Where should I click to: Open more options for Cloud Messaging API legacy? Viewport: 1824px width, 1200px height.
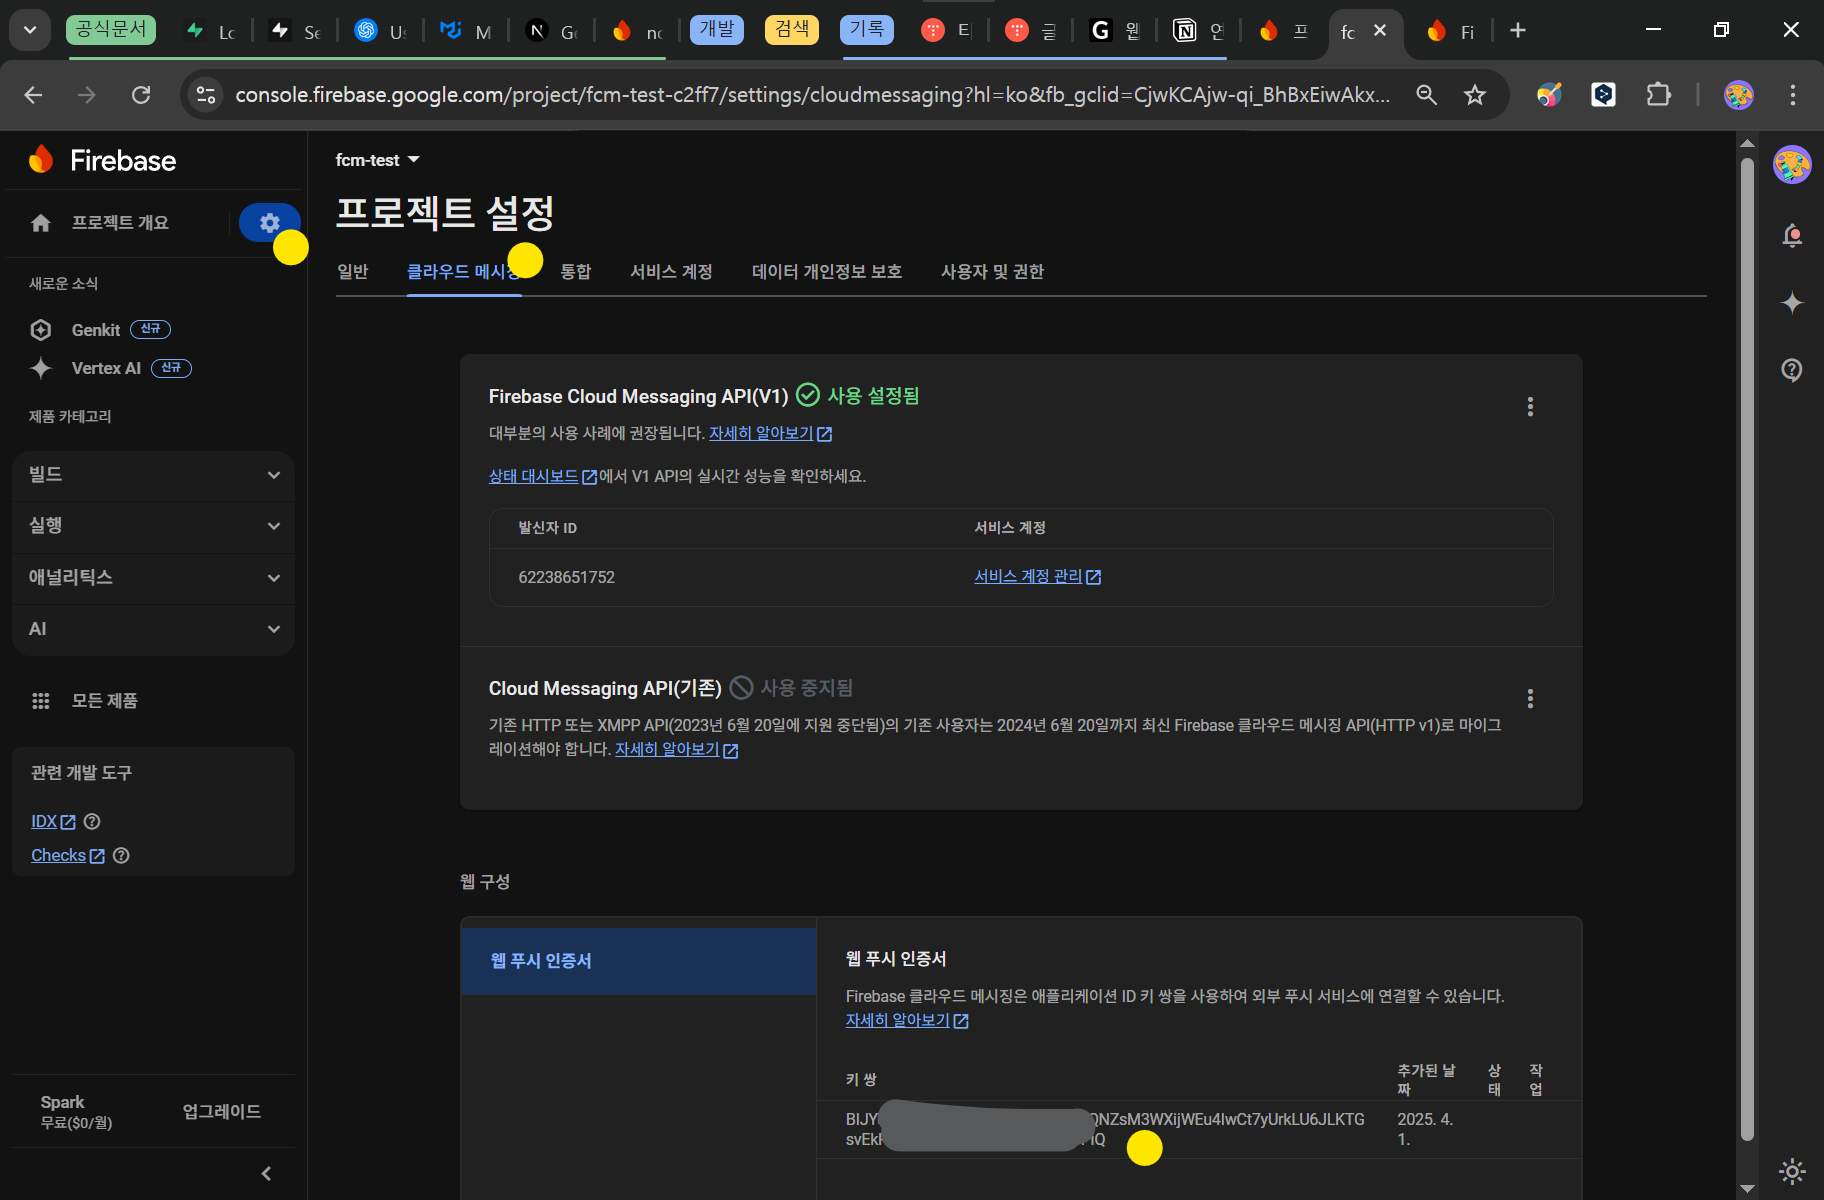[1530, 699]
